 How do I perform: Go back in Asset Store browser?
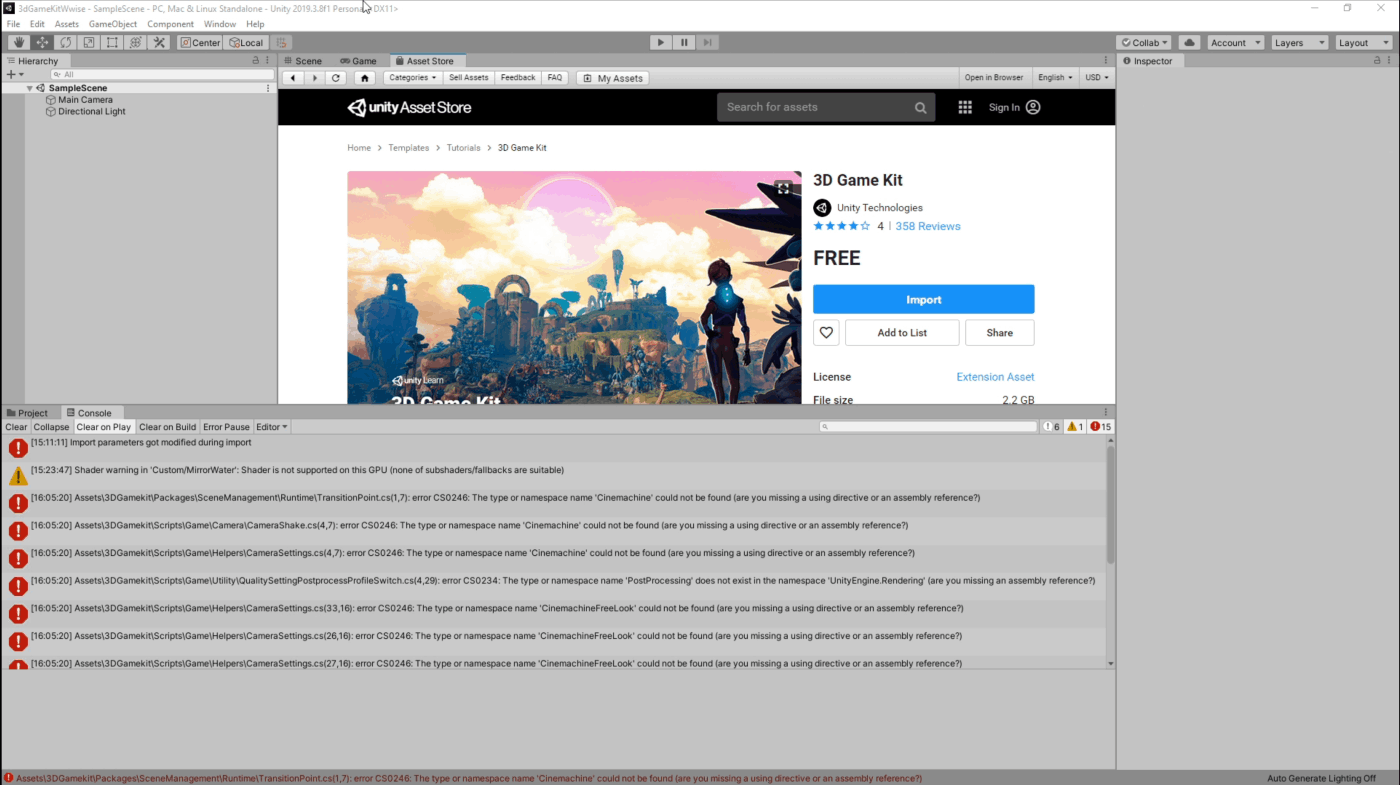point(293,77)
